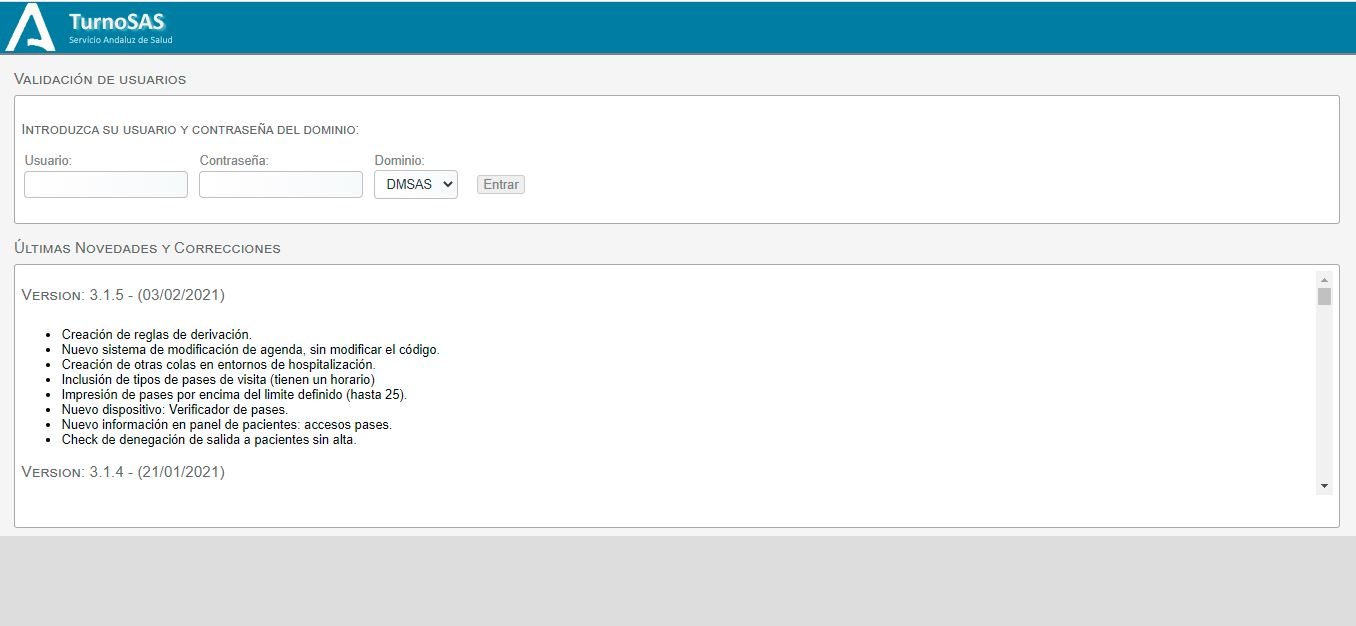
Task: Focus the Contraseña password field
Action: tap(281, 184)
